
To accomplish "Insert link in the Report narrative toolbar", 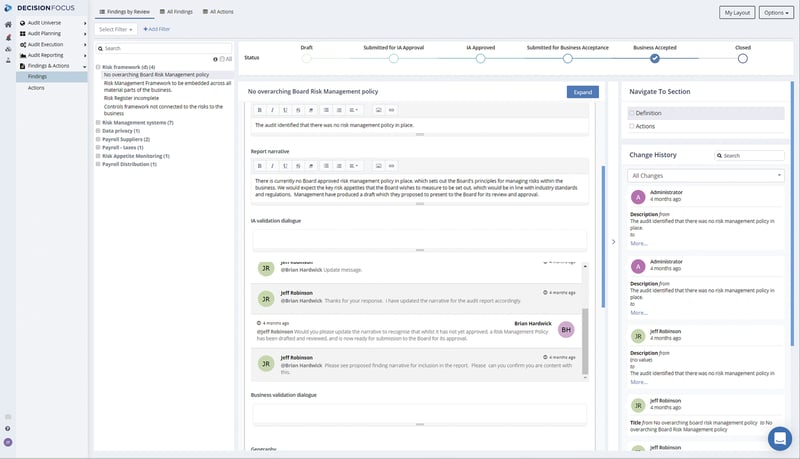I will click(x=391, y=166).
